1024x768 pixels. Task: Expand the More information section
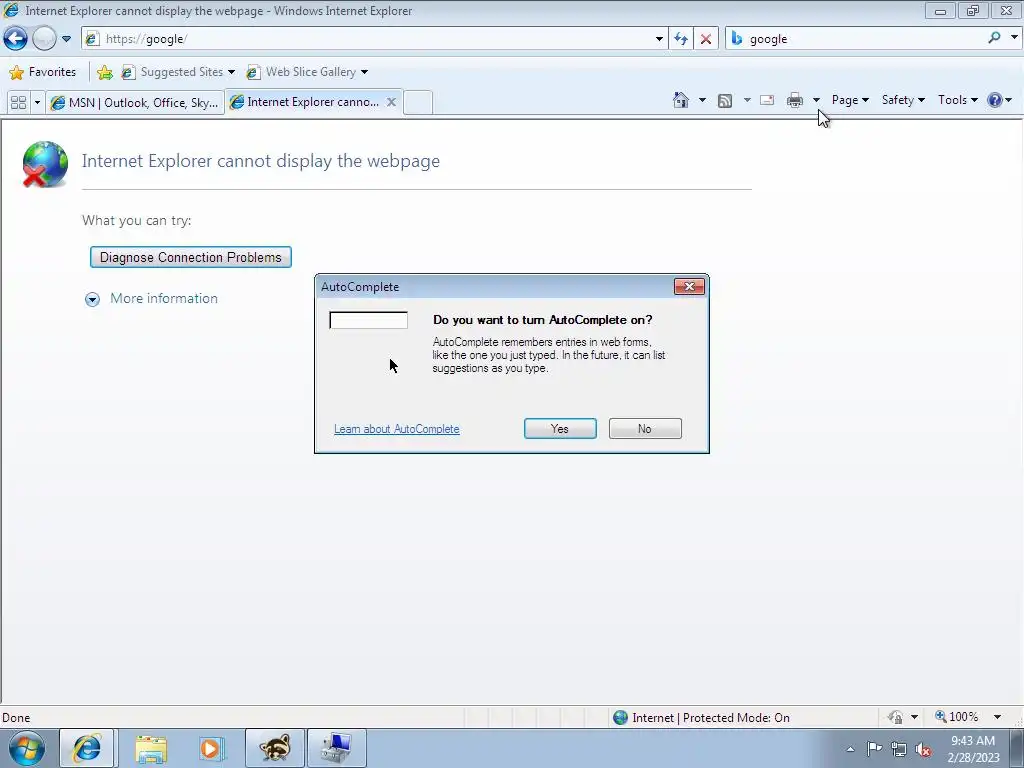(x=92, y=299)
